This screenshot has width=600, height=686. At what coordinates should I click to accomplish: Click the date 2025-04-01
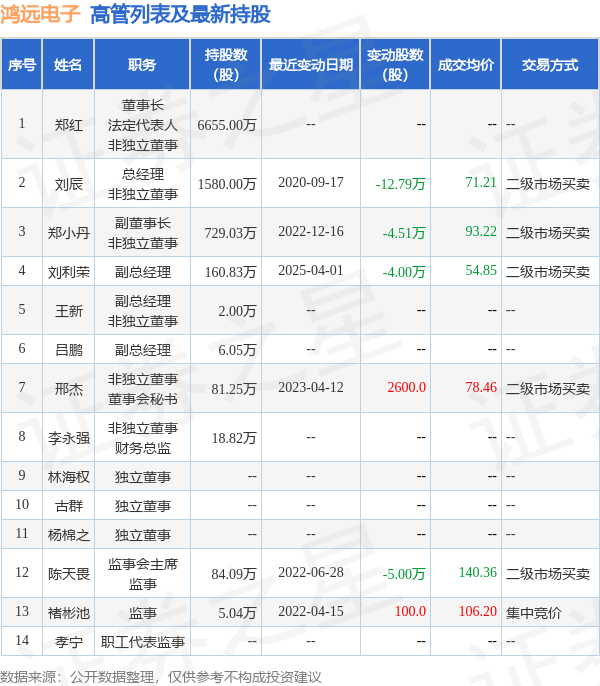click(311, 270)
